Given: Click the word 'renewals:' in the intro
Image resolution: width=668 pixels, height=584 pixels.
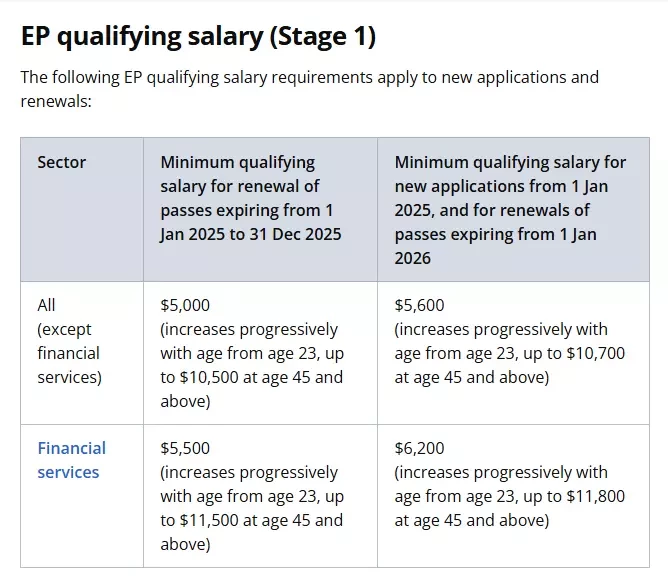Looking at the screenshot, I should 56,101.
